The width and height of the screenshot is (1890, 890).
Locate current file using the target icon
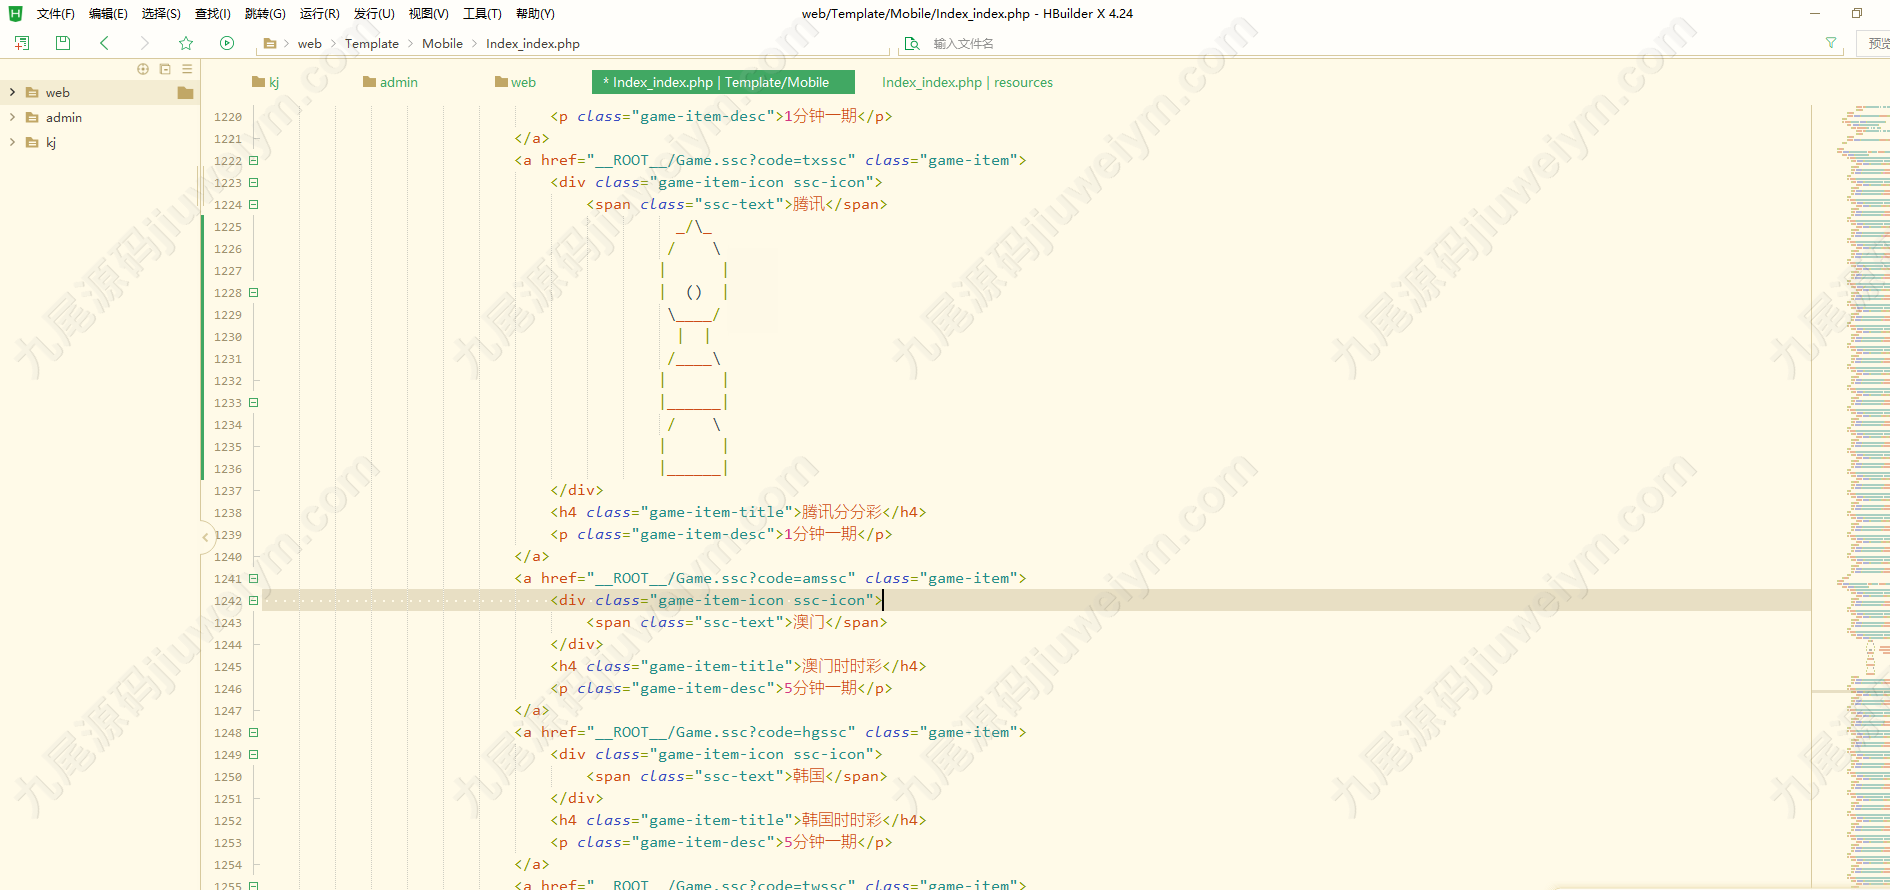143,69
